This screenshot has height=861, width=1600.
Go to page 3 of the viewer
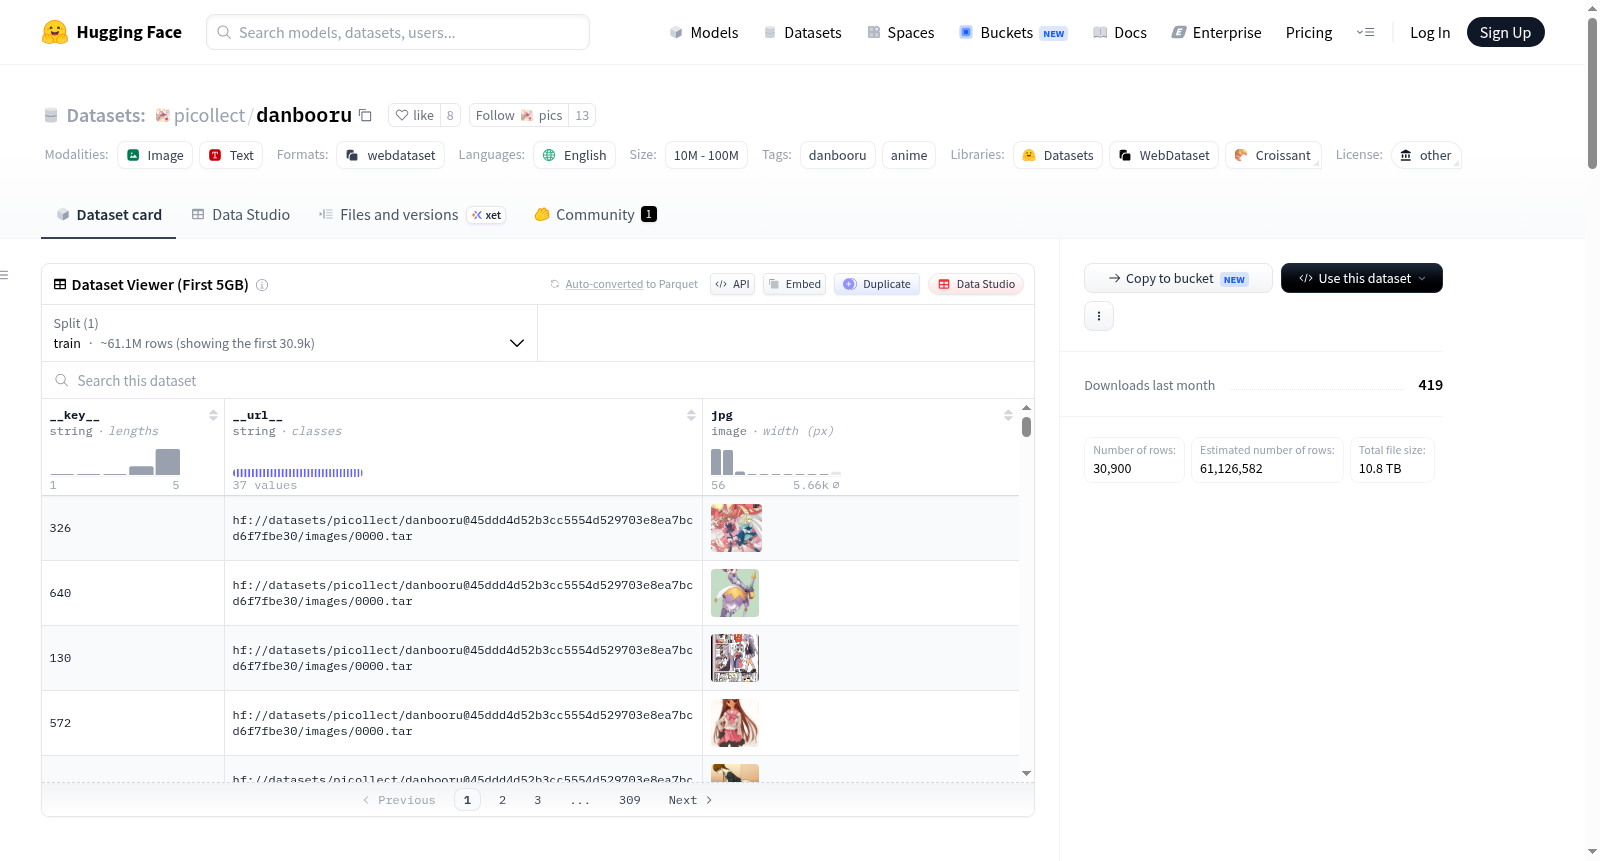click(537, 800)
